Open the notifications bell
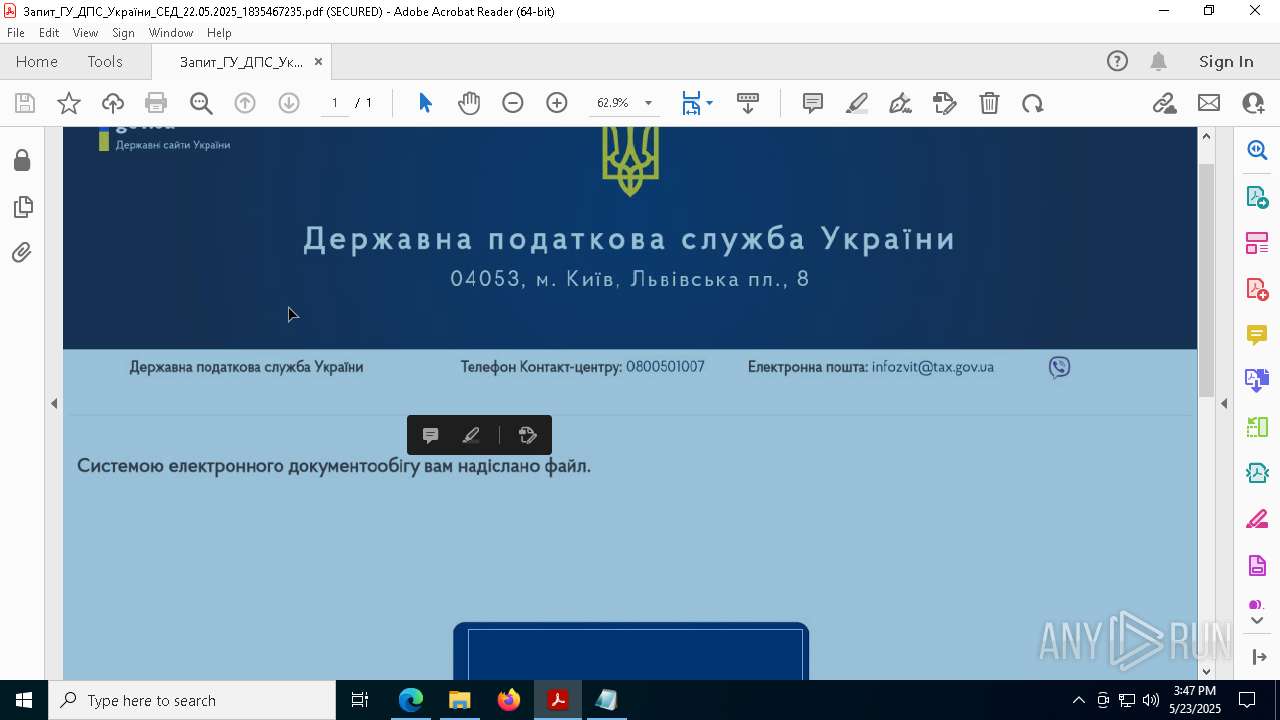Viewport: 1280px width, 720px height. pyautogui.click(x=1158, y=62)
